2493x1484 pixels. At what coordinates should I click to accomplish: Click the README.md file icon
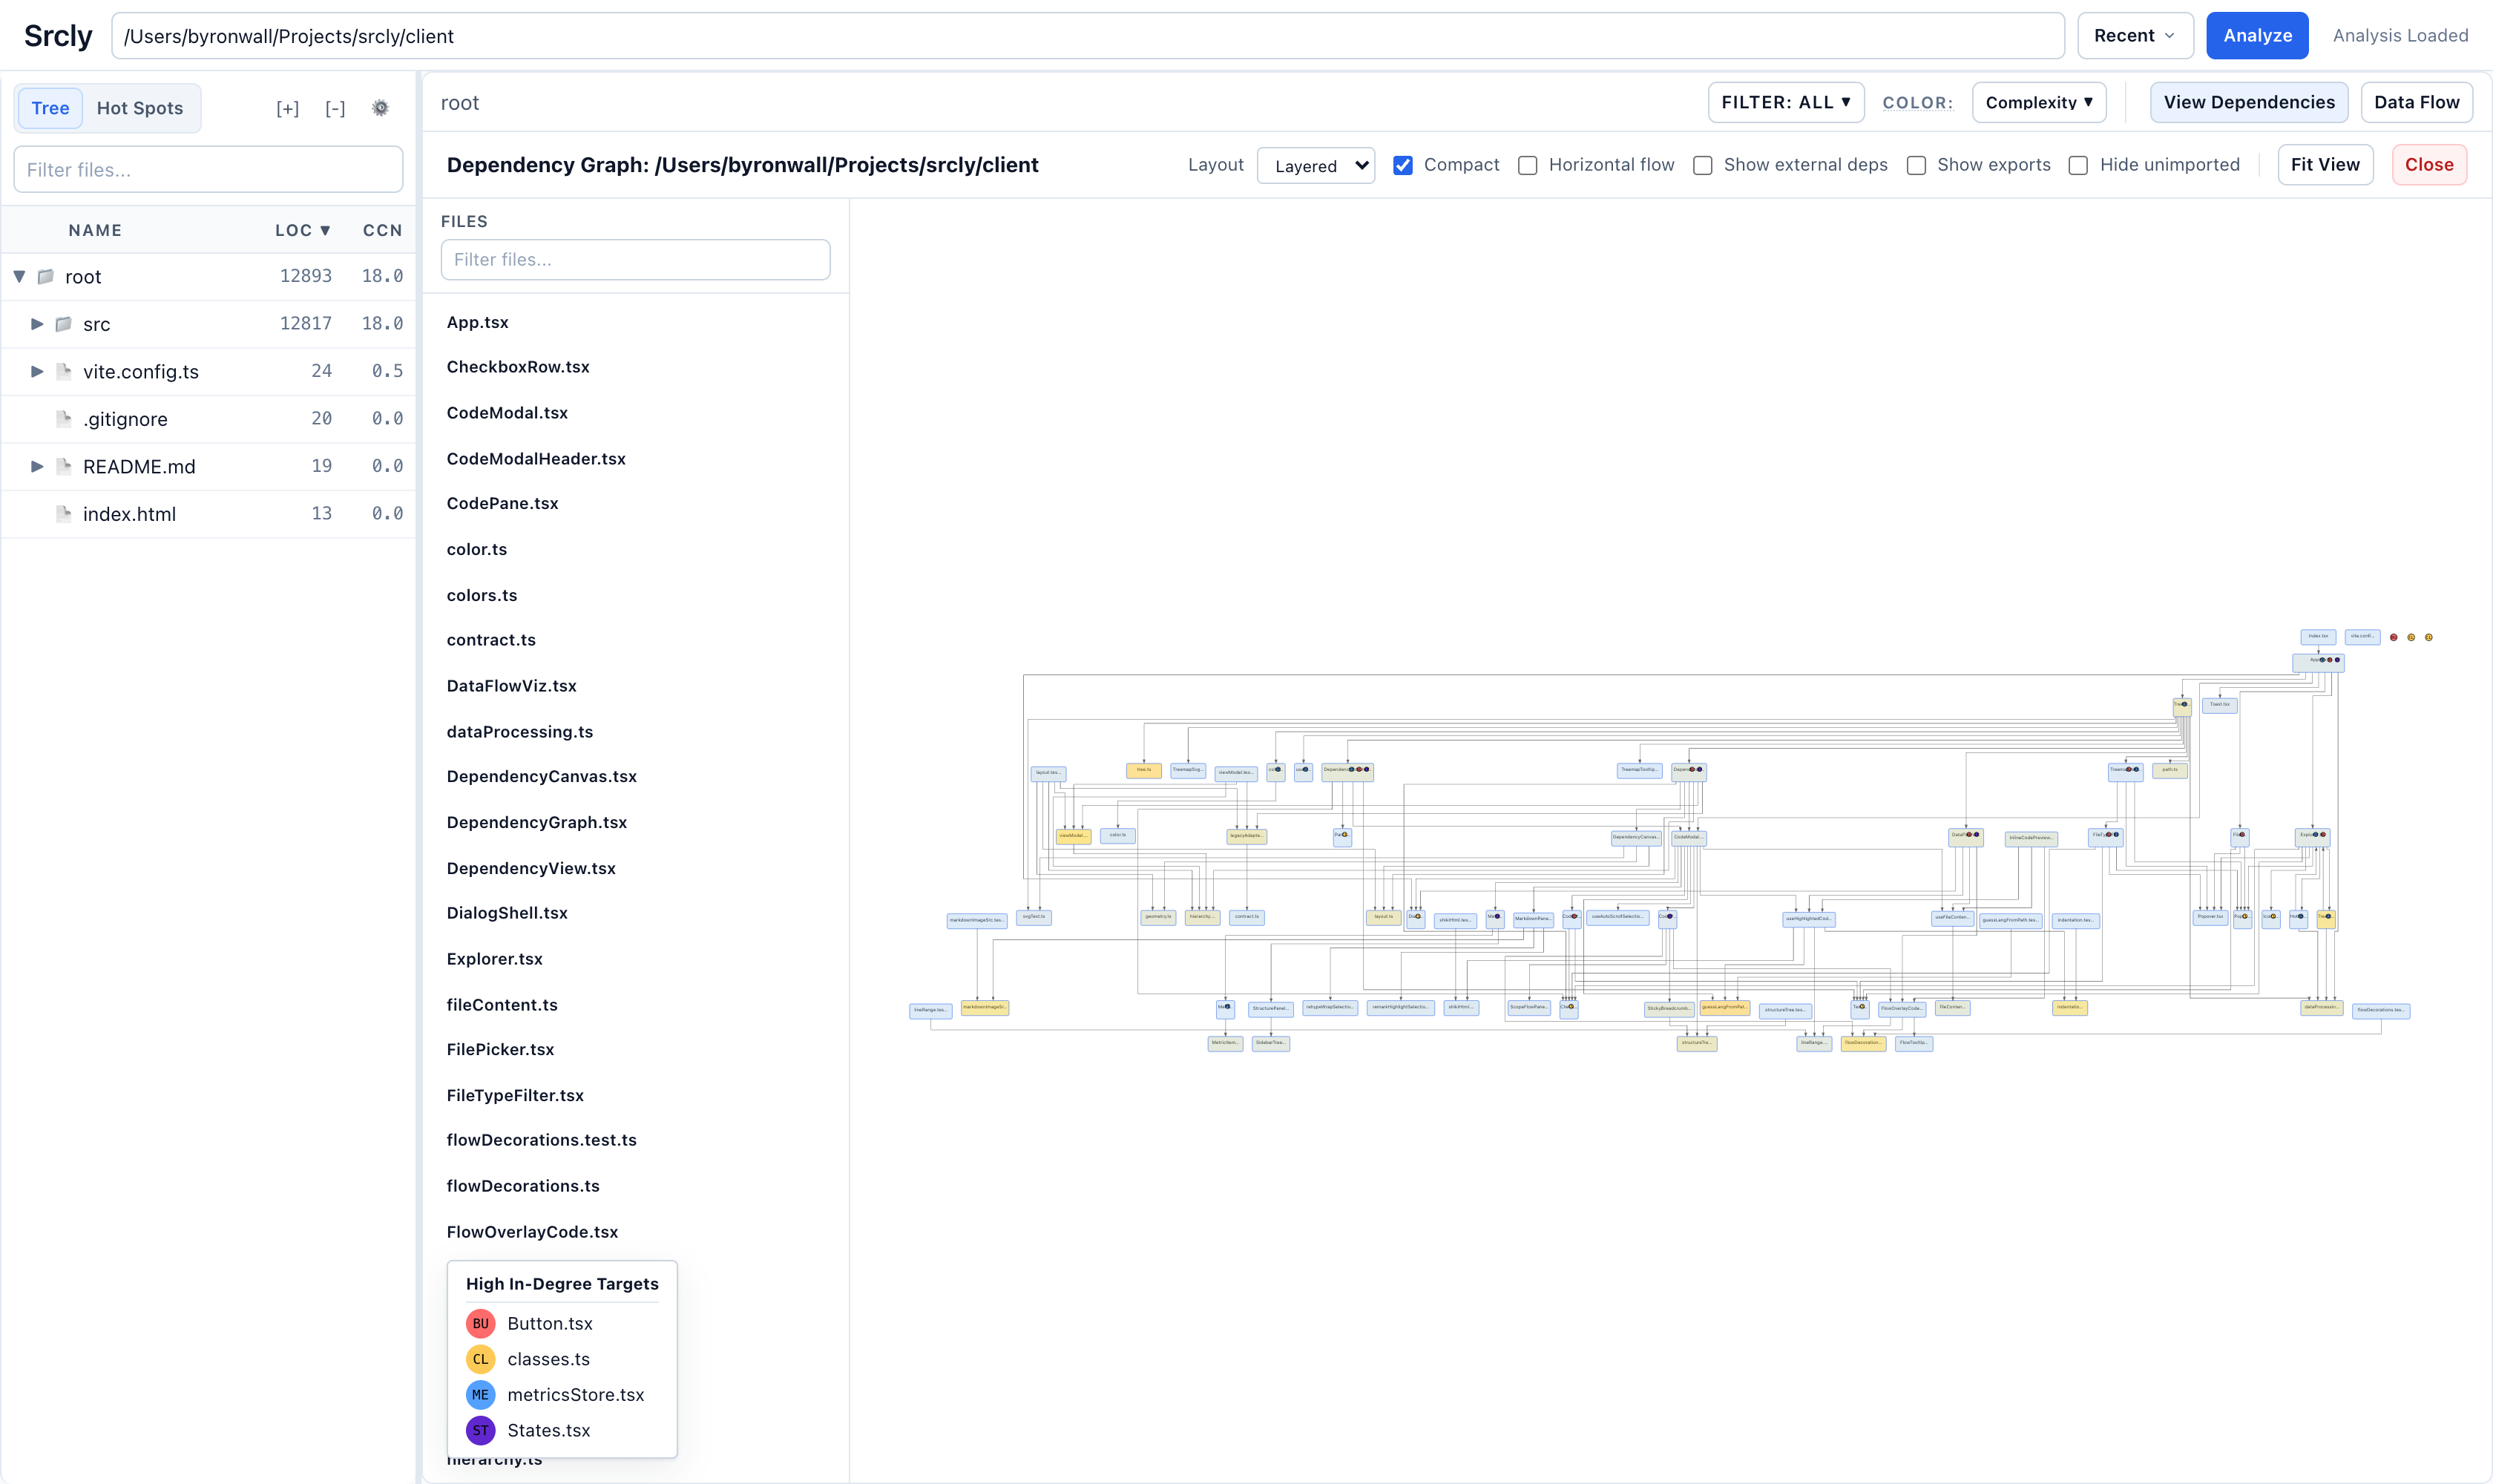[x=64, y=466]
